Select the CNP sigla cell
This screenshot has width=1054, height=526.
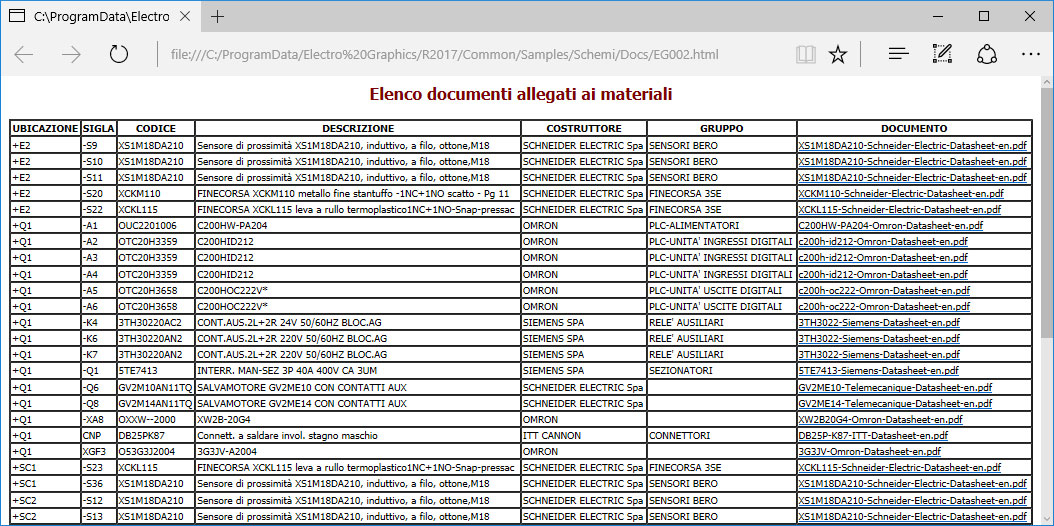click(x=98, y=435)
